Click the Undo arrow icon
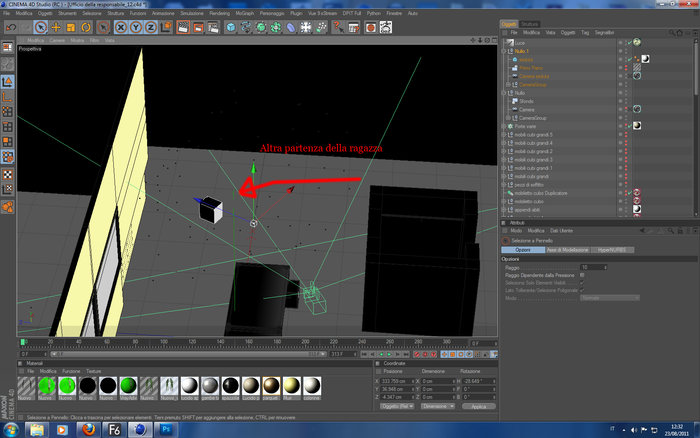The width and height of the screenshot is (700, 438). point(11,28)
